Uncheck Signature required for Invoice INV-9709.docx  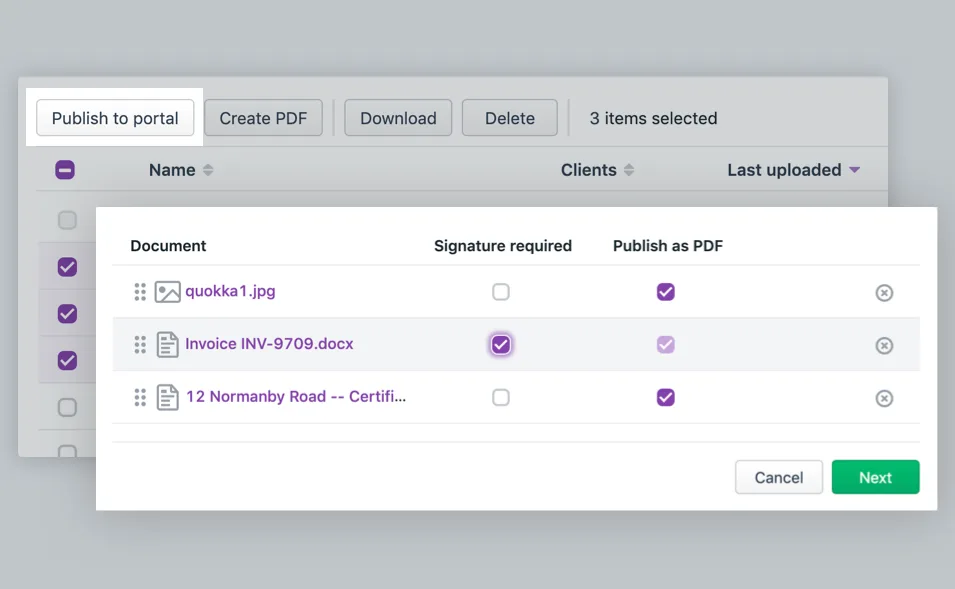501,345
